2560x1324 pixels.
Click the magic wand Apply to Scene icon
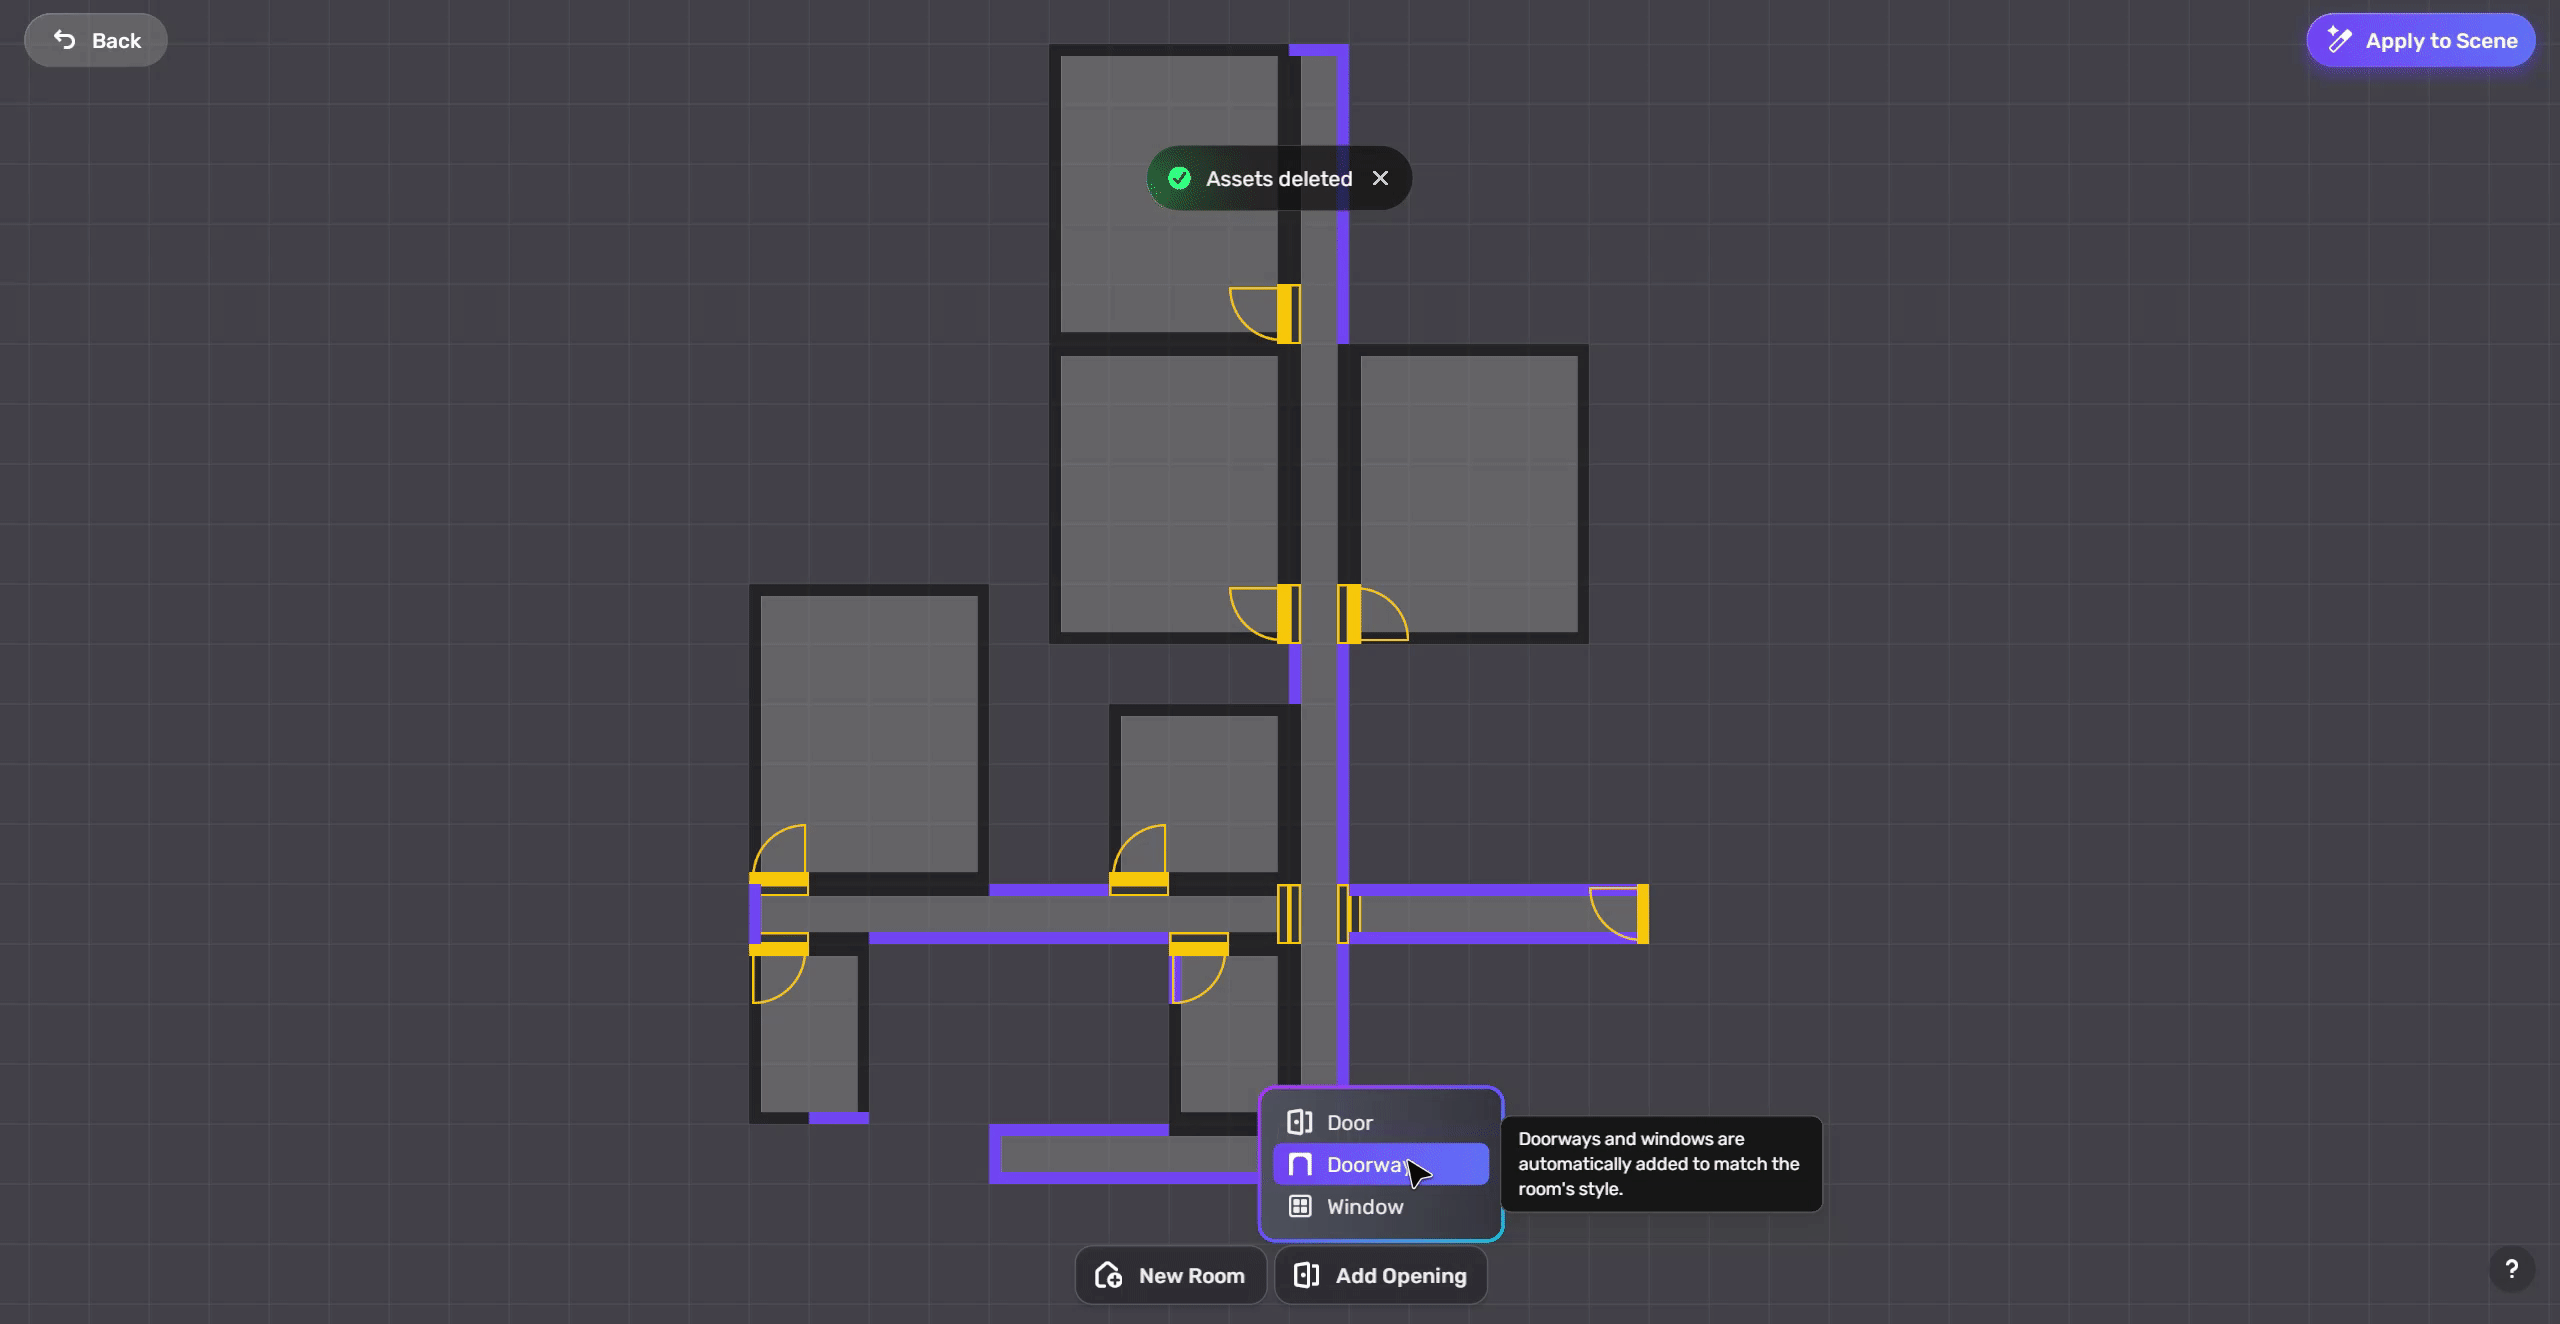(x=2339, y=40)
